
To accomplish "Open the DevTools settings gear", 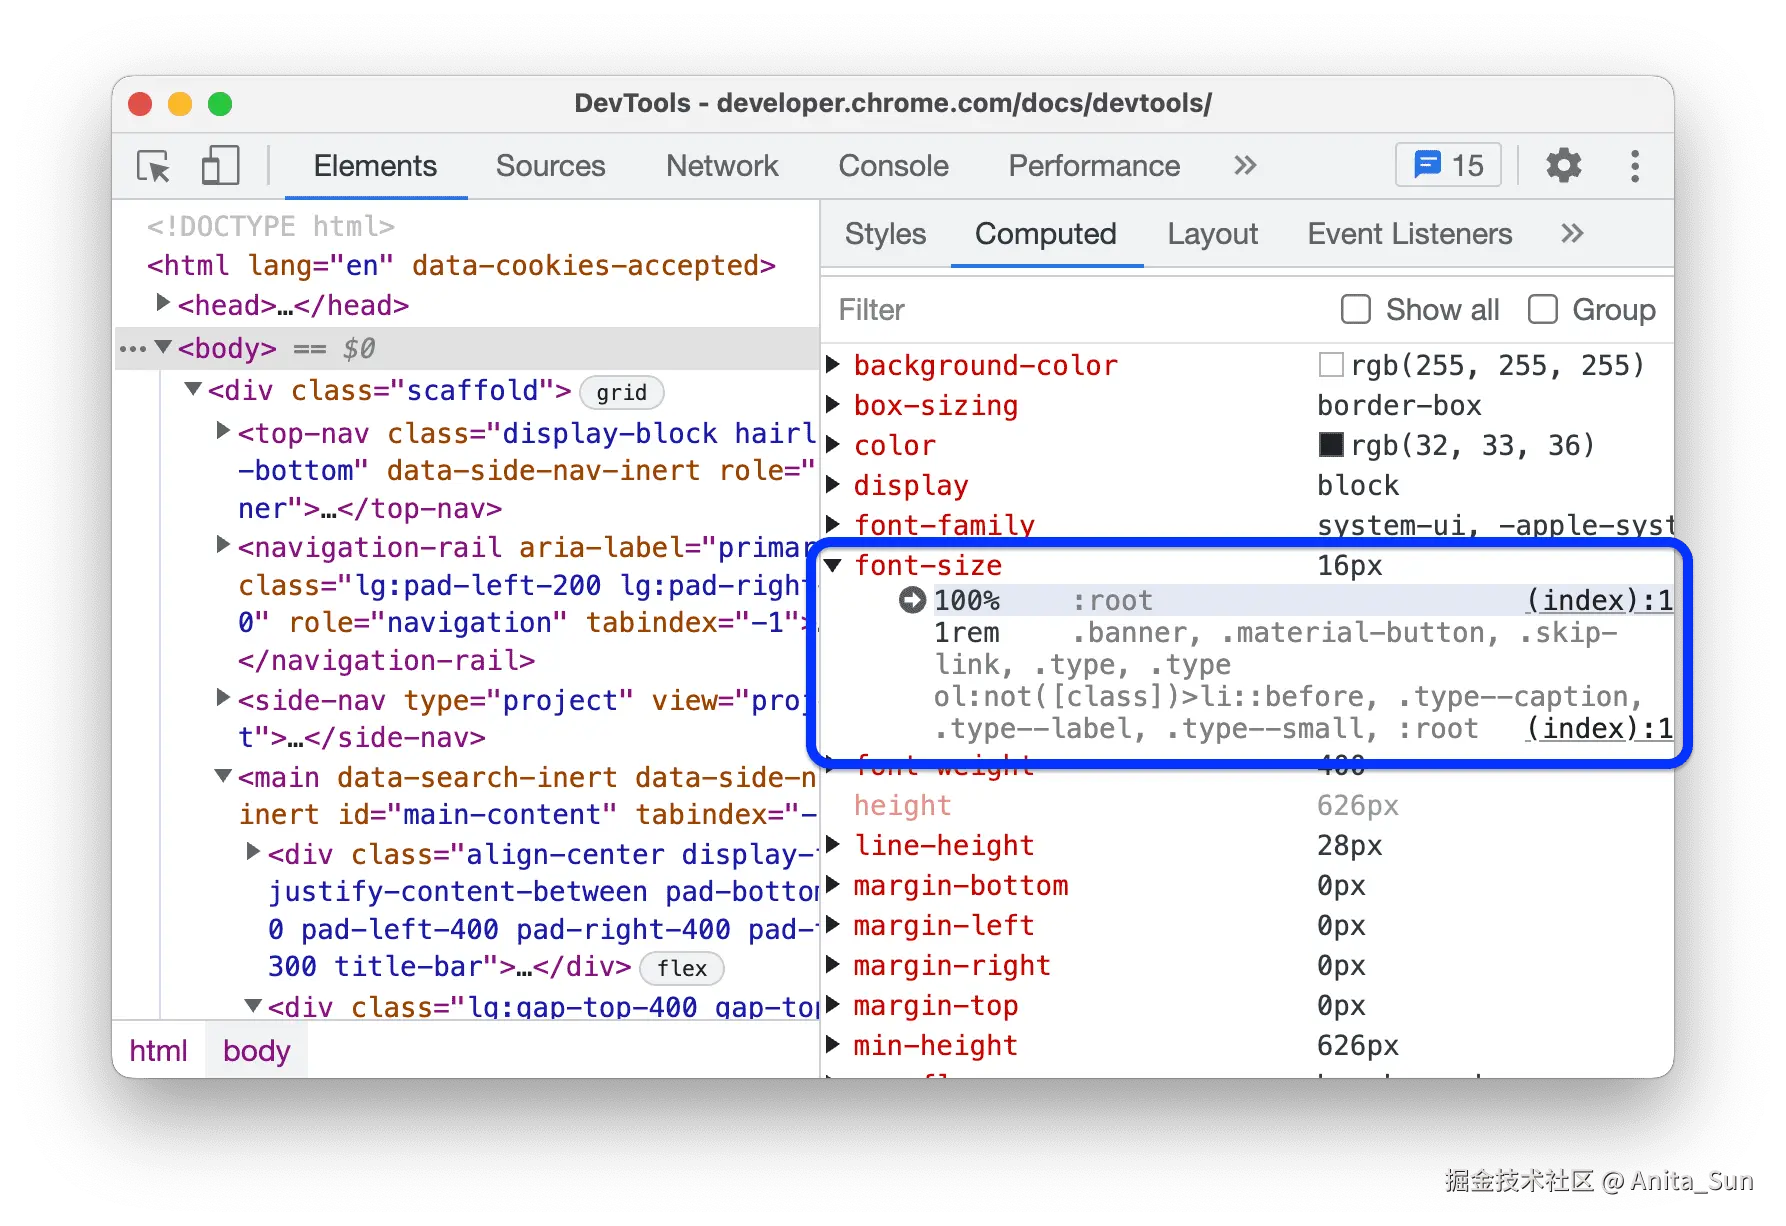I will click(x=1563, y=165).
